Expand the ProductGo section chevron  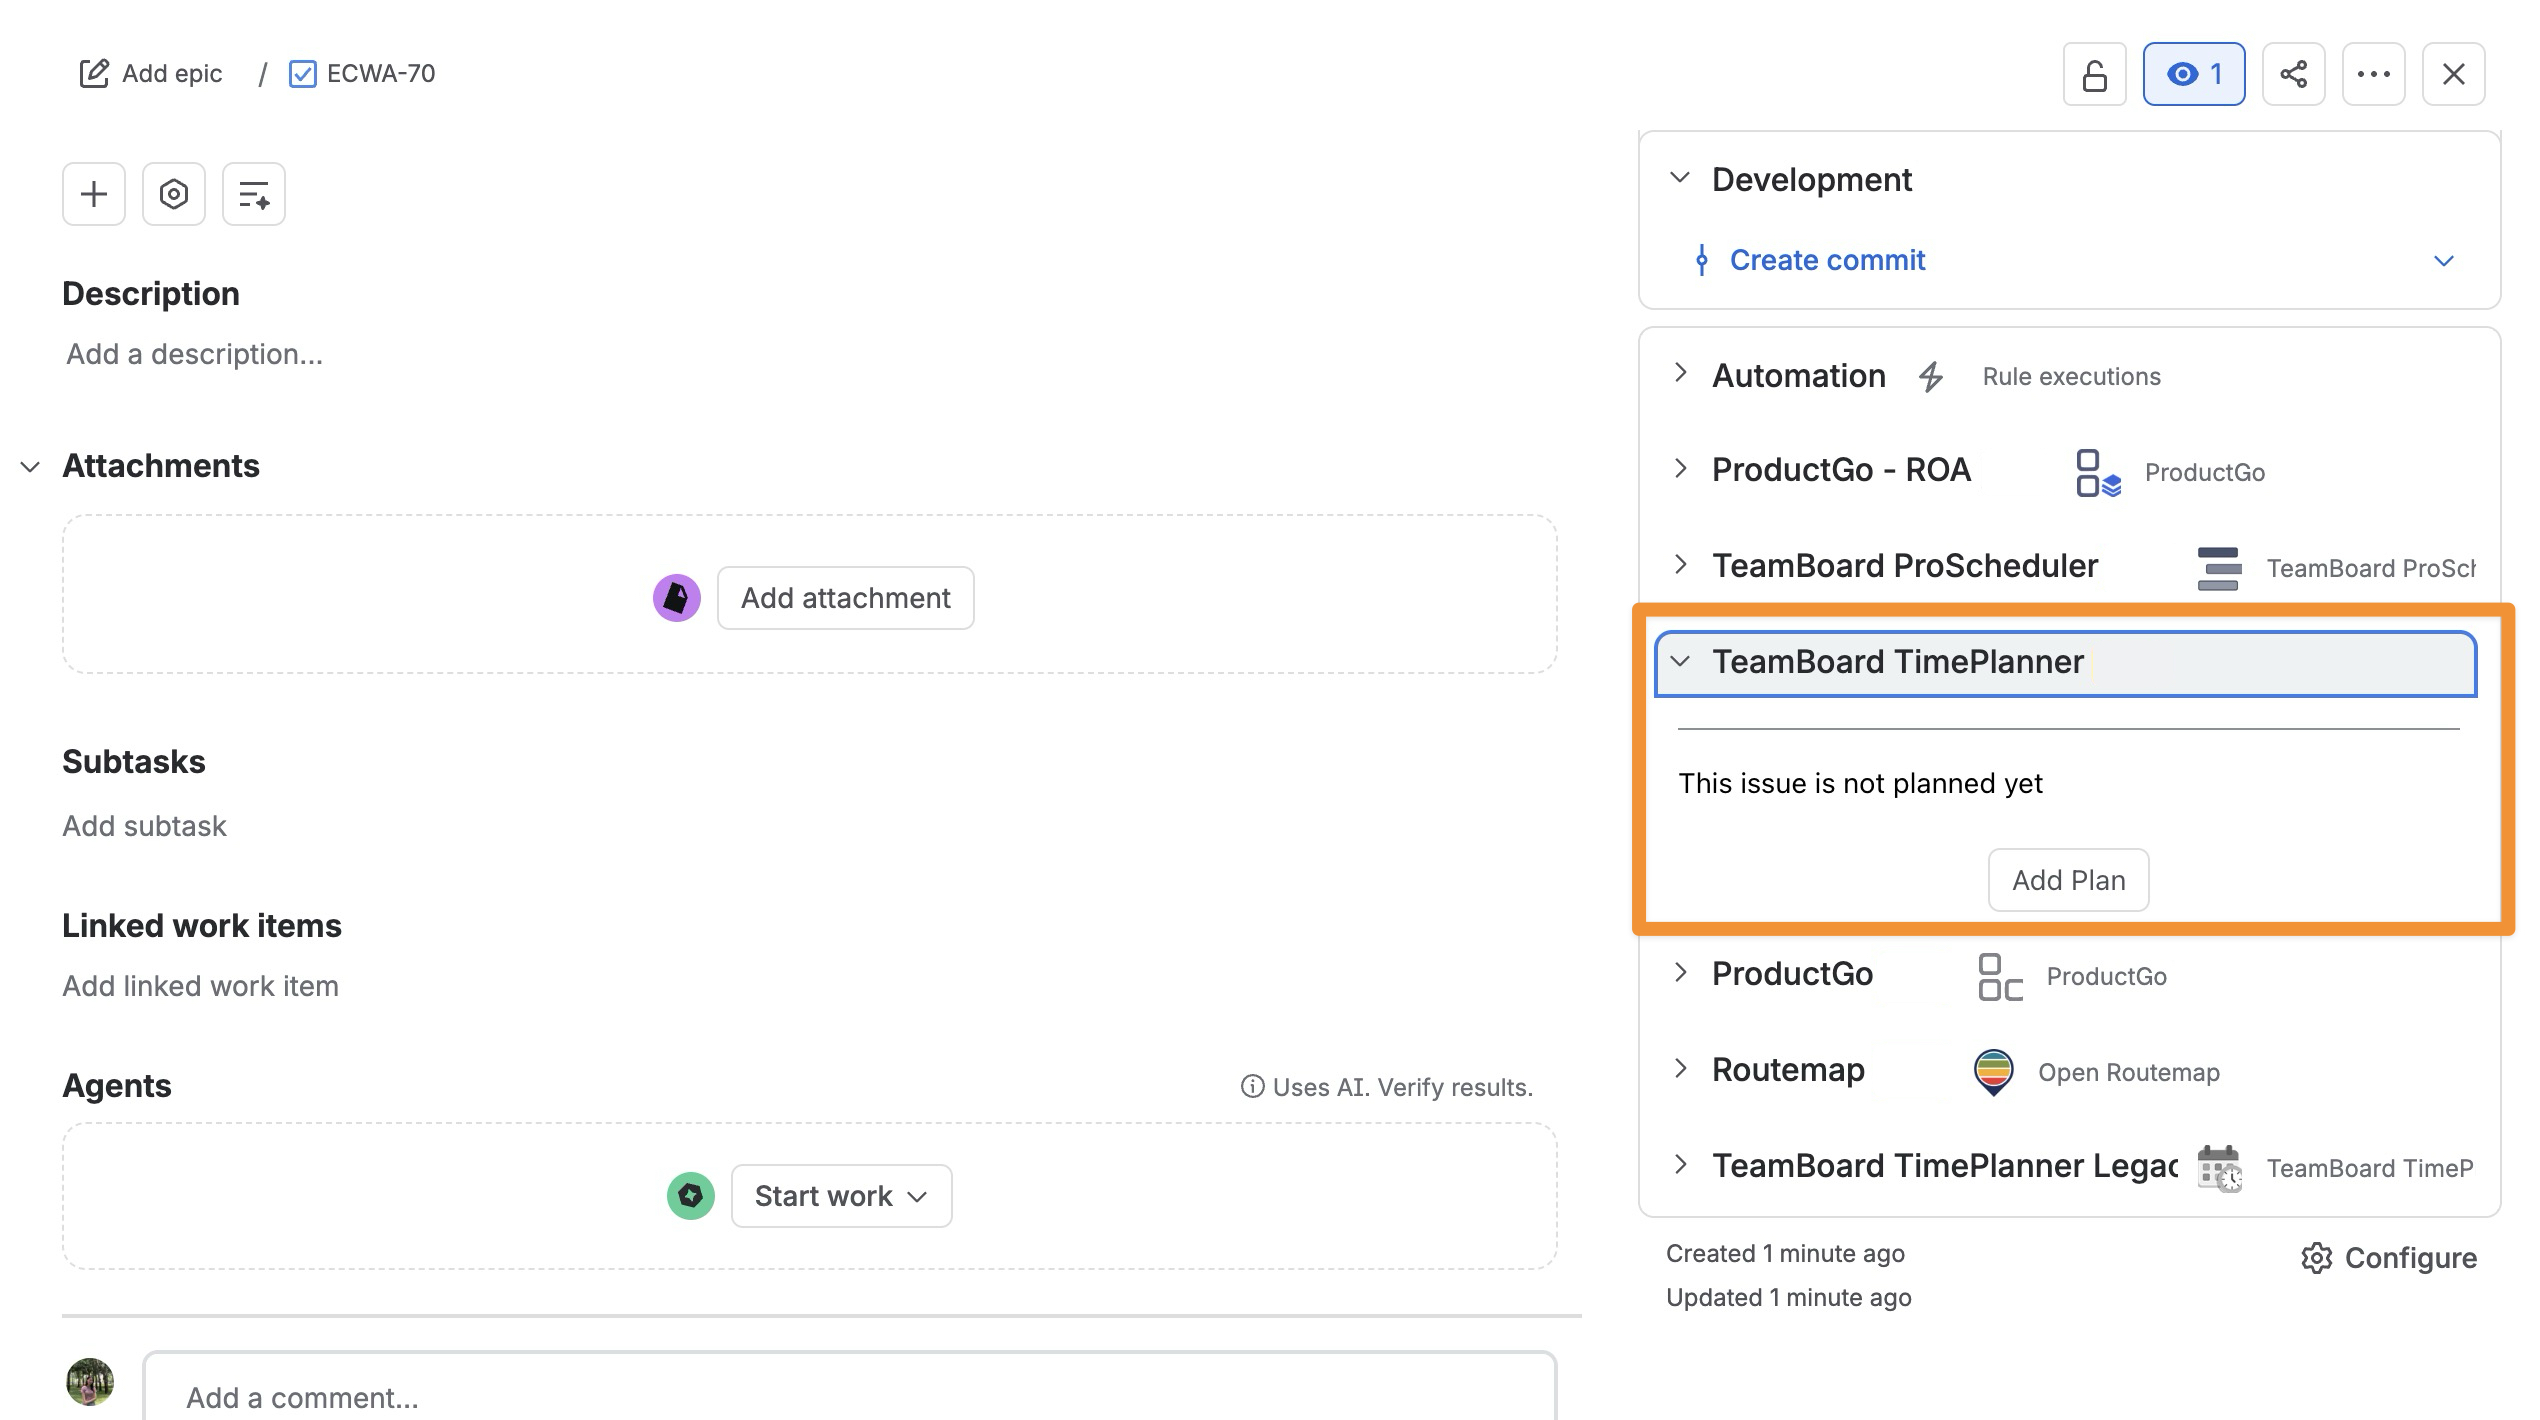(x=1680, y=972)
